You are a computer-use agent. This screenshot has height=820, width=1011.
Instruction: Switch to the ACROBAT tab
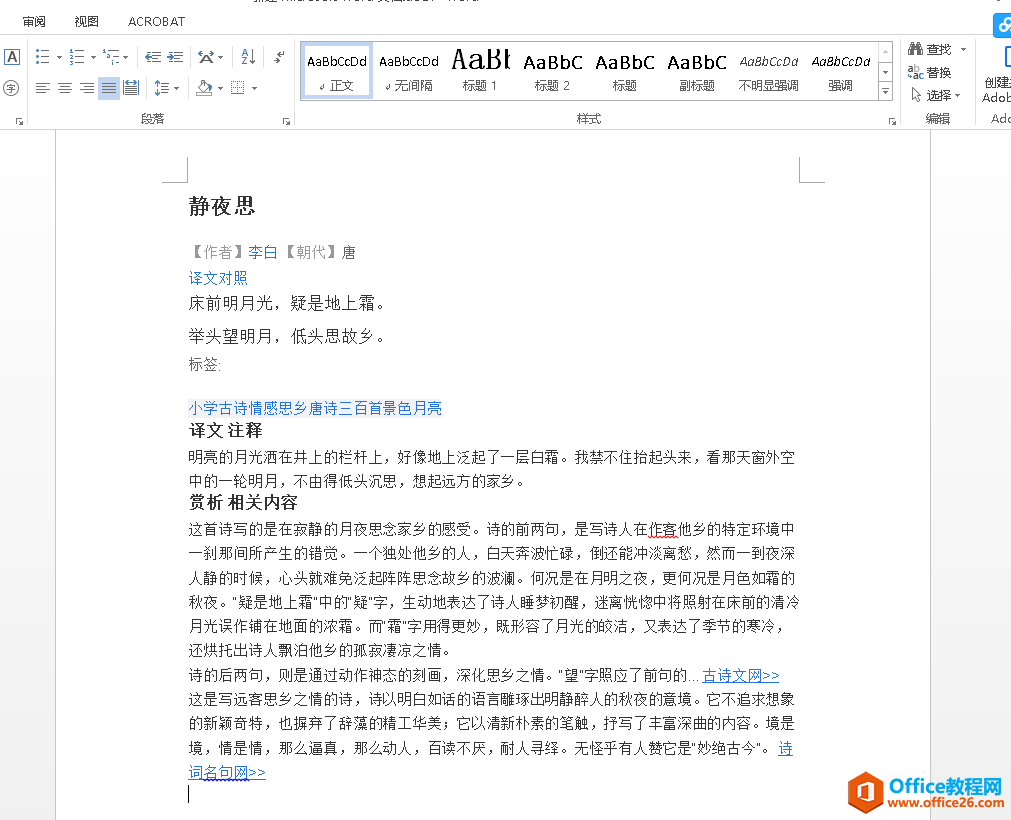pyautogui.click(x=157, y=21)
